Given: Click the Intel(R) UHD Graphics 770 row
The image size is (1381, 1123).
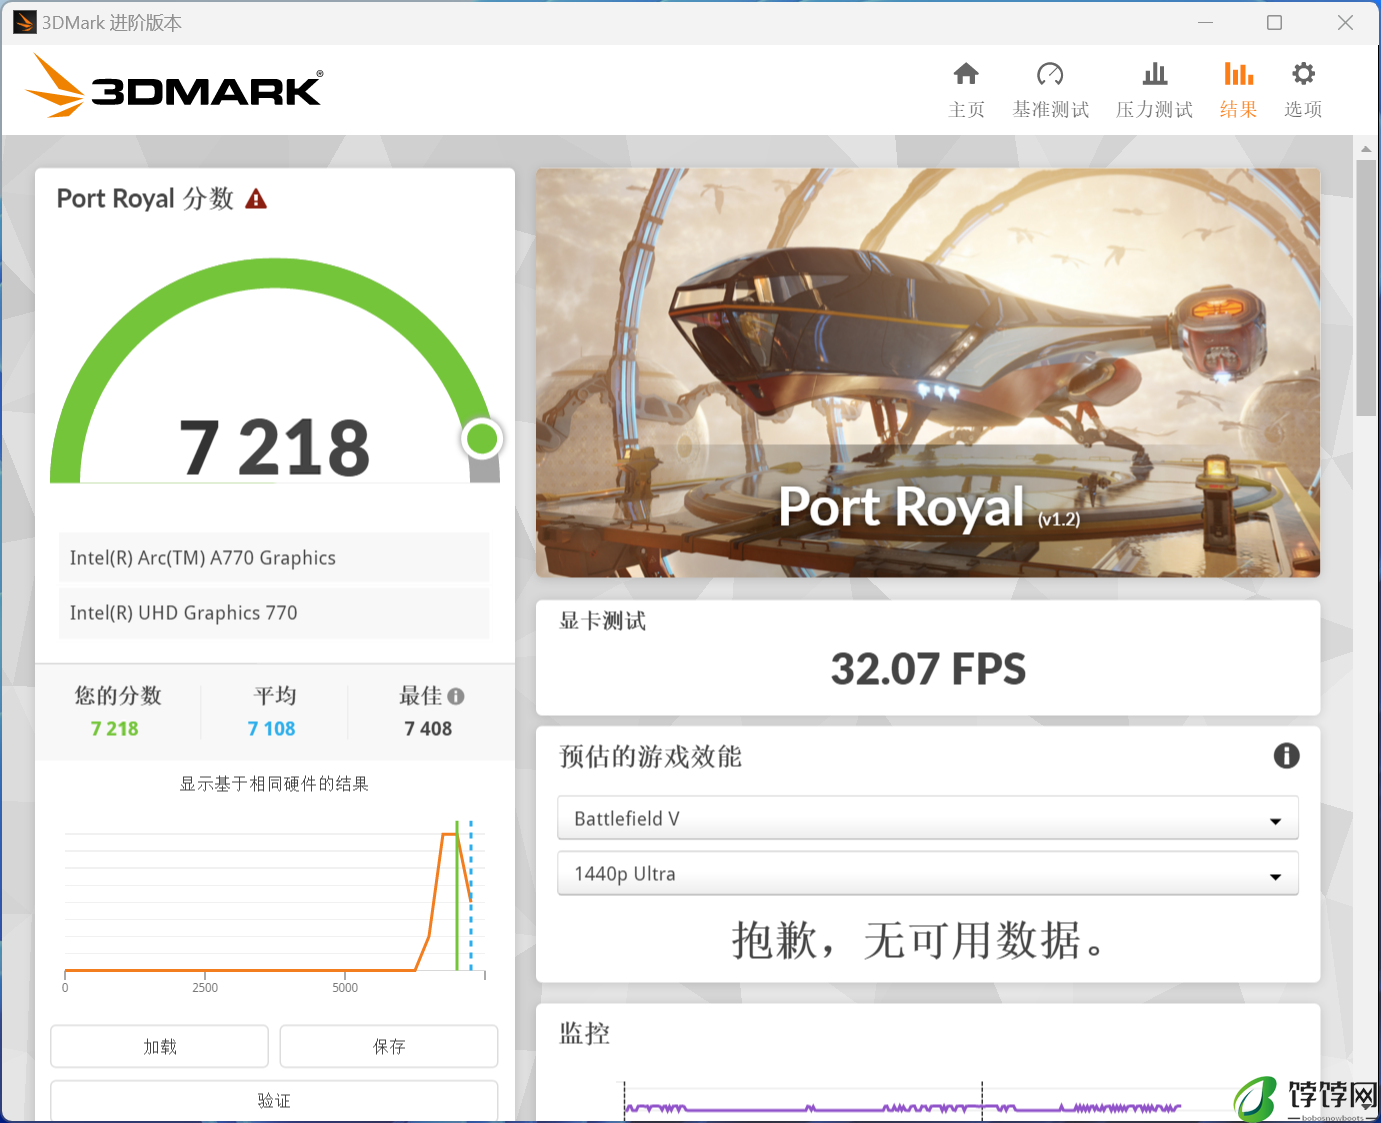Looking at the screenshot, I should tap(274, 613).
